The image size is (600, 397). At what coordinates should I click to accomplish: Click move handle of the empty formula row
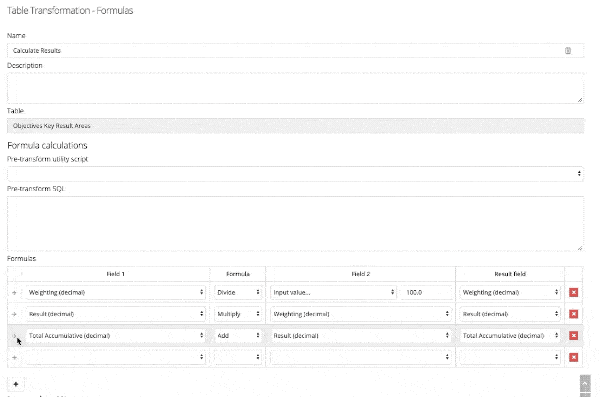[14, 357]
